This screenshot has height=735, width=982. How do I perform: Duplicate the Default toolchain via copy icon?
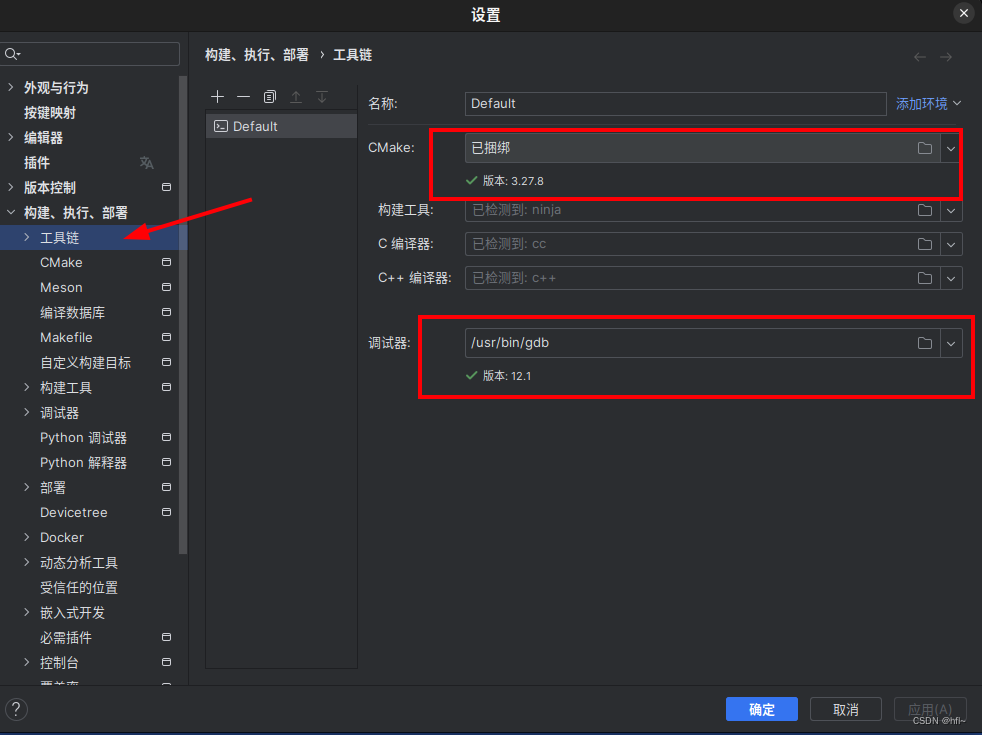tap(269, 96)
